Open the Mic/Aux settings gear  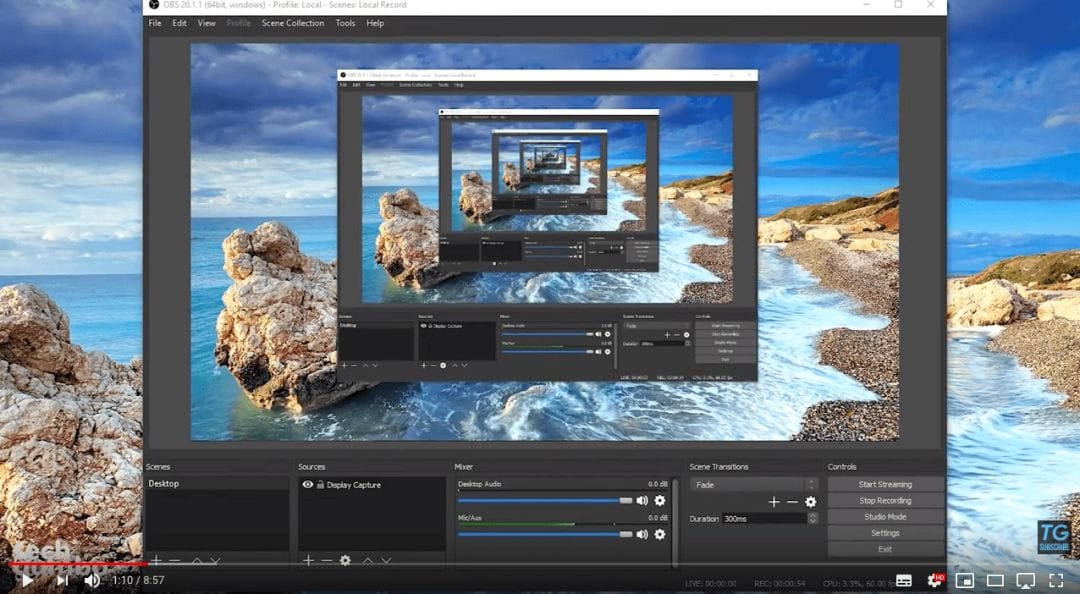tap(660, 534)
